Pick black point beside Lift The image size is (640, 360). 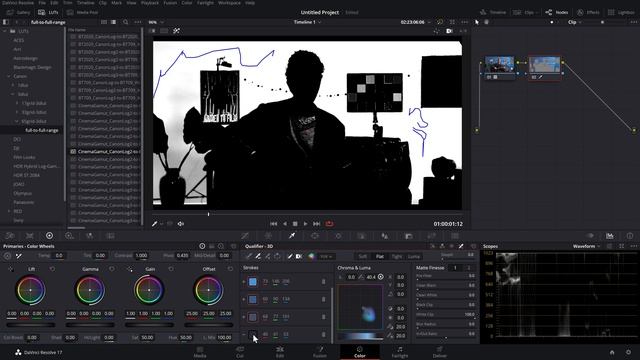[11, 269]
